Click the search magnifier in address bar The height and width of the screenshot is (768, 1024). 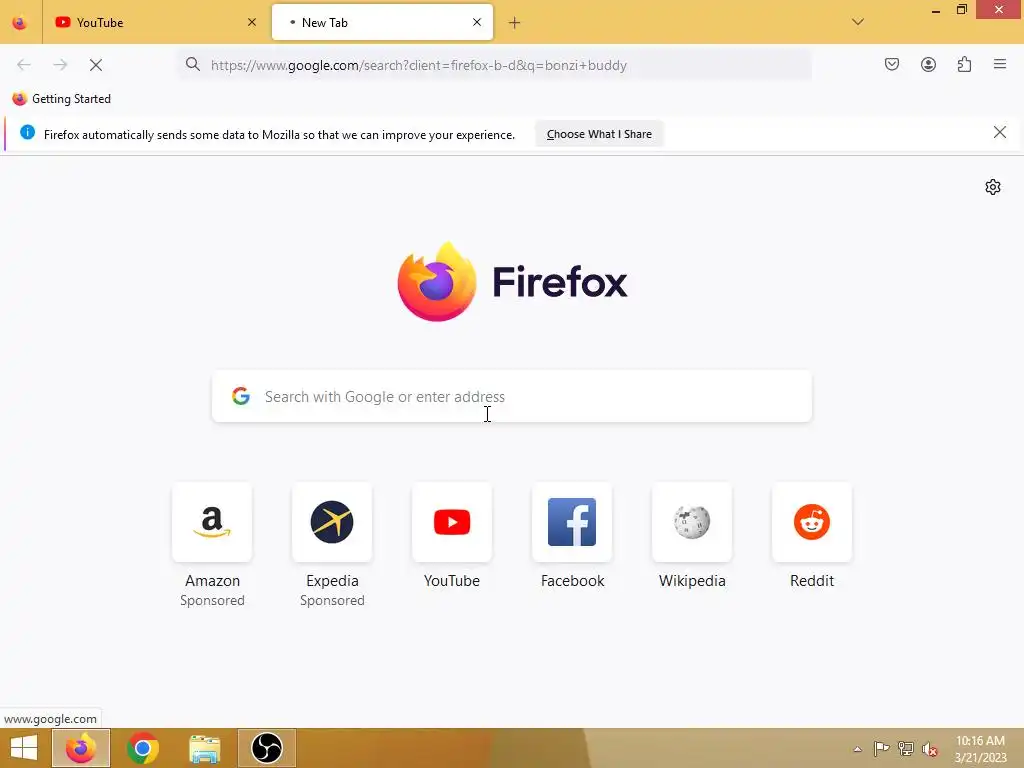pyautogui.click(x=193, y=64)
